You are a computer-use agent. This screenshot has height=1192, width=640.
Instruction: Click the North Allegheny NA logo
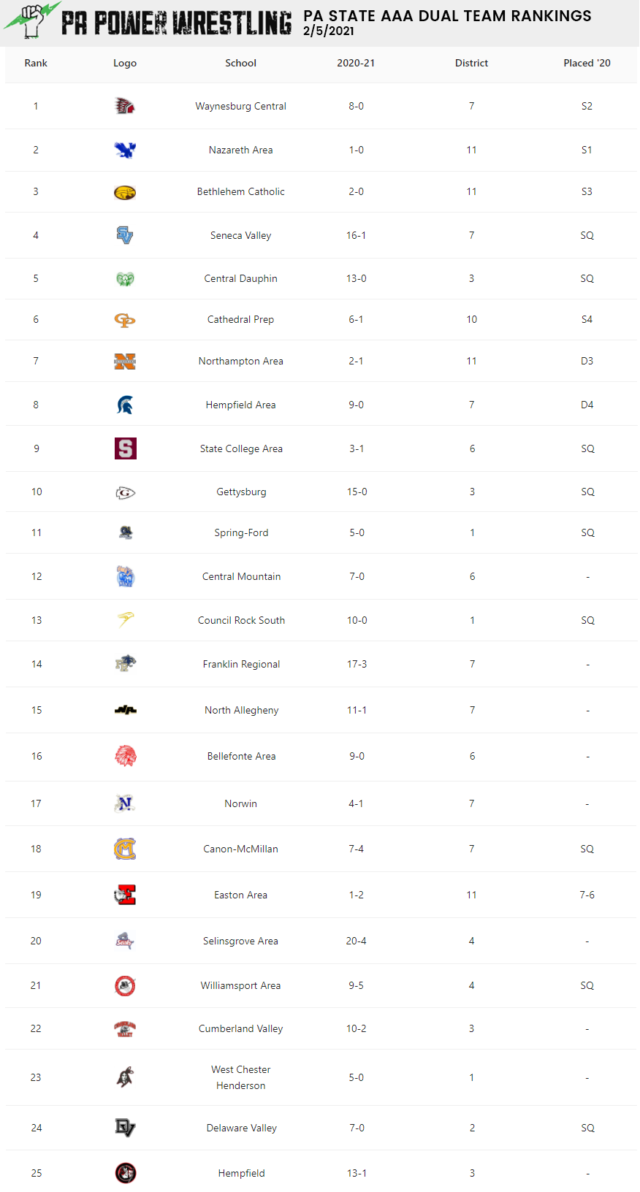125,710
